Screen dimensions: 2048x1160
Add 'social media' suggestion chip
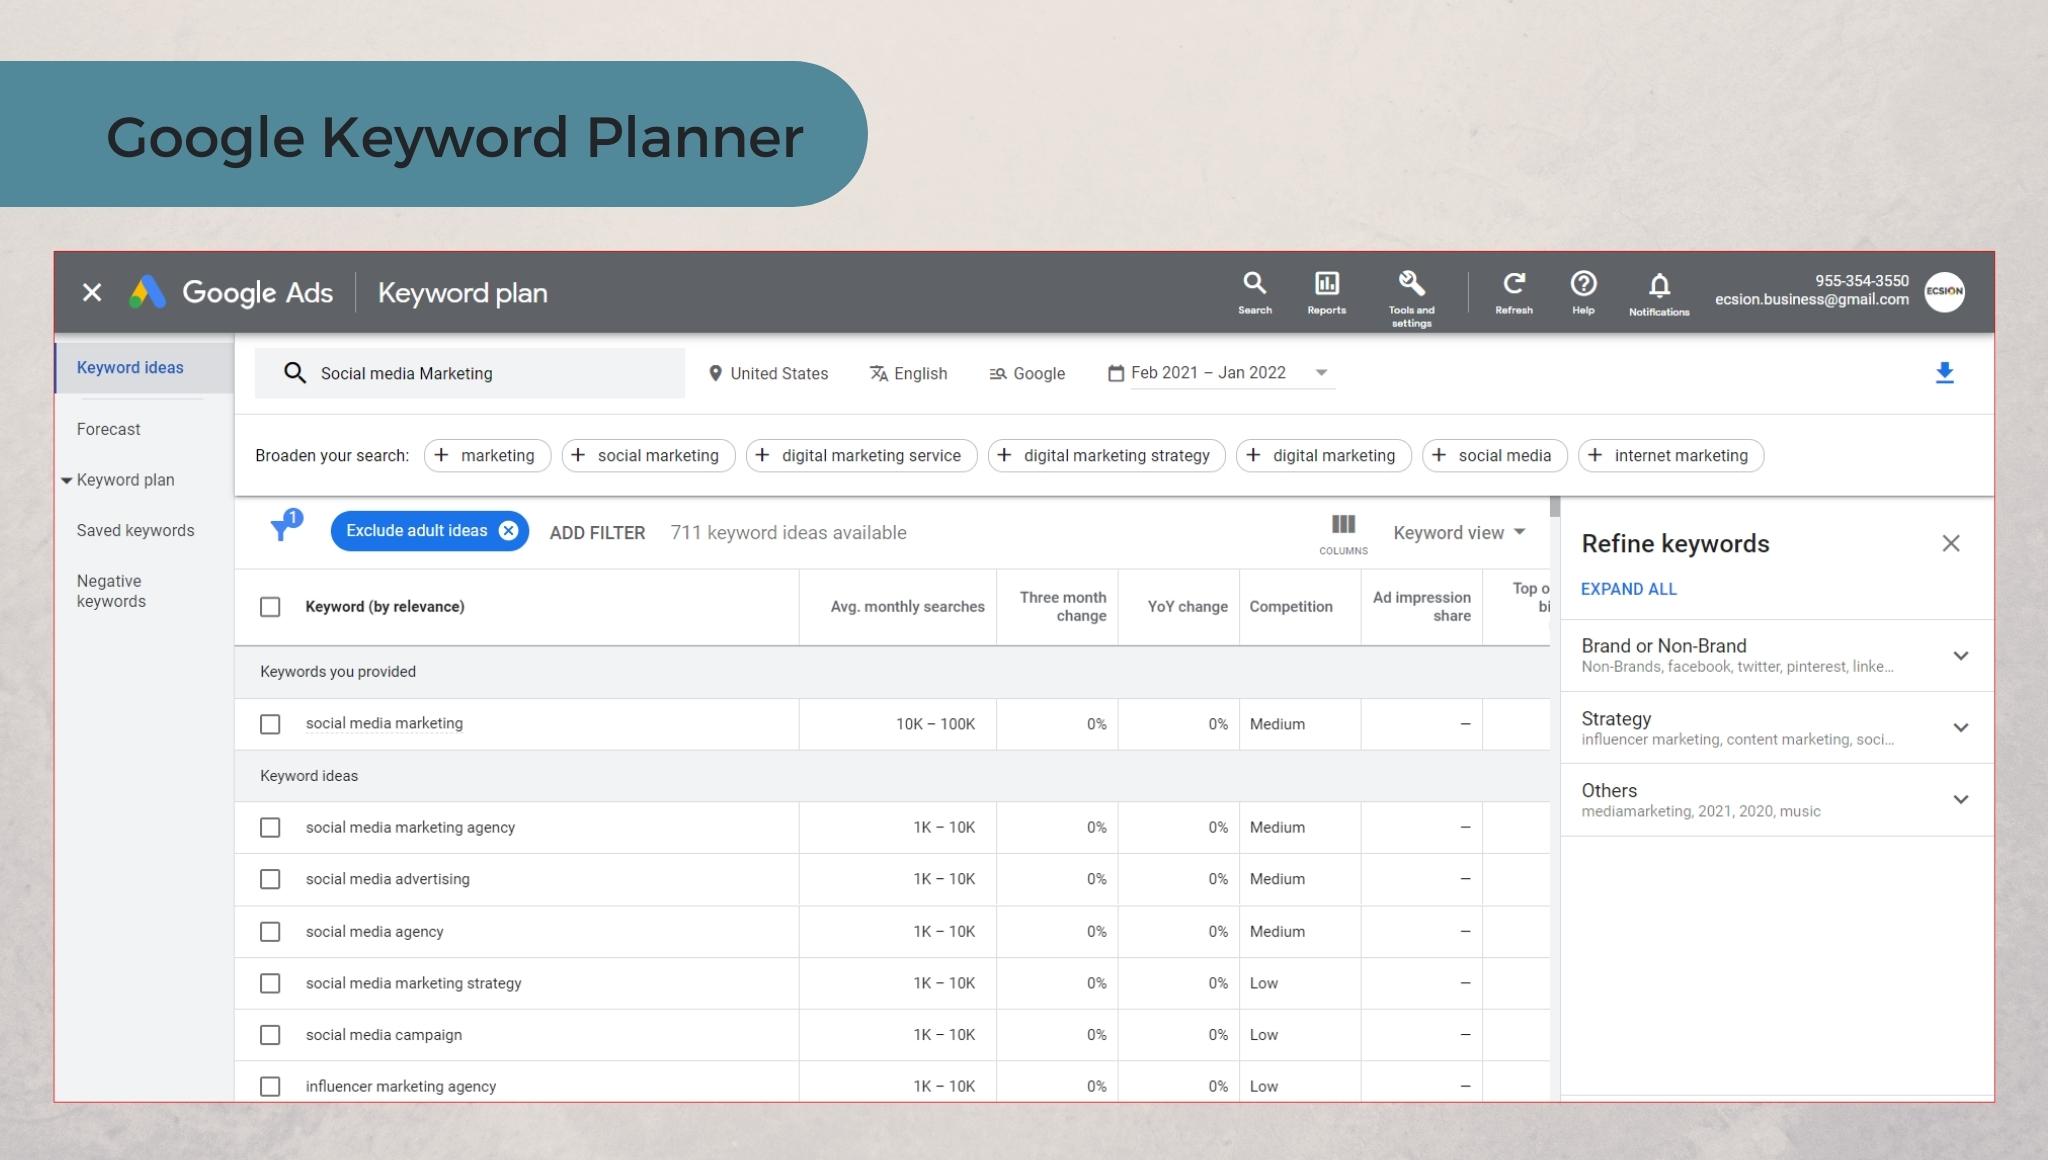(1494, 455)
